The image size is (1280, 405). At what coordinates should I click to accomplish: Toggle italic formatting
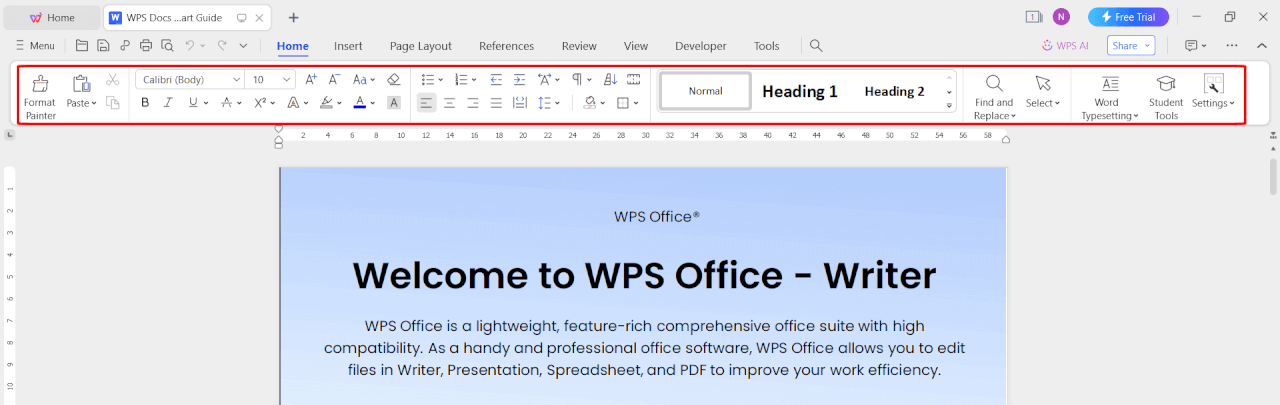[168, 102]
